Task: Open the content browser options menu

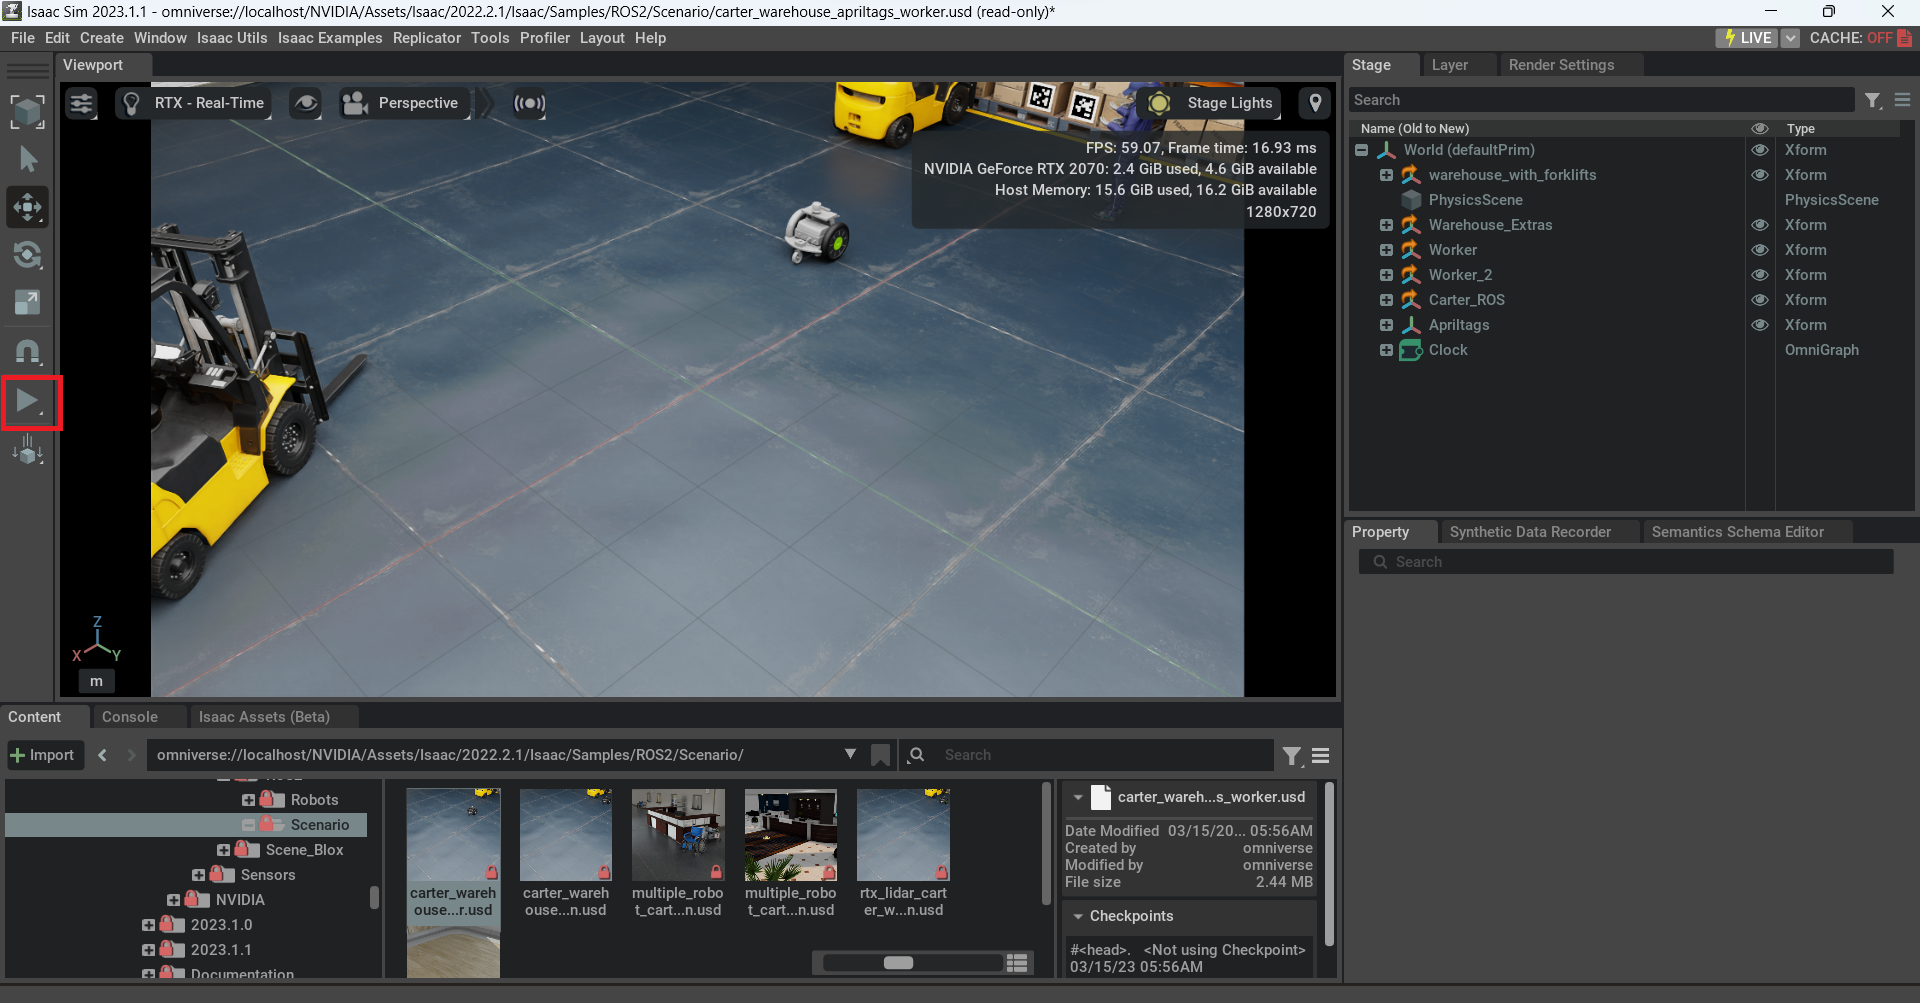Action: click(x=1321, y=756)
